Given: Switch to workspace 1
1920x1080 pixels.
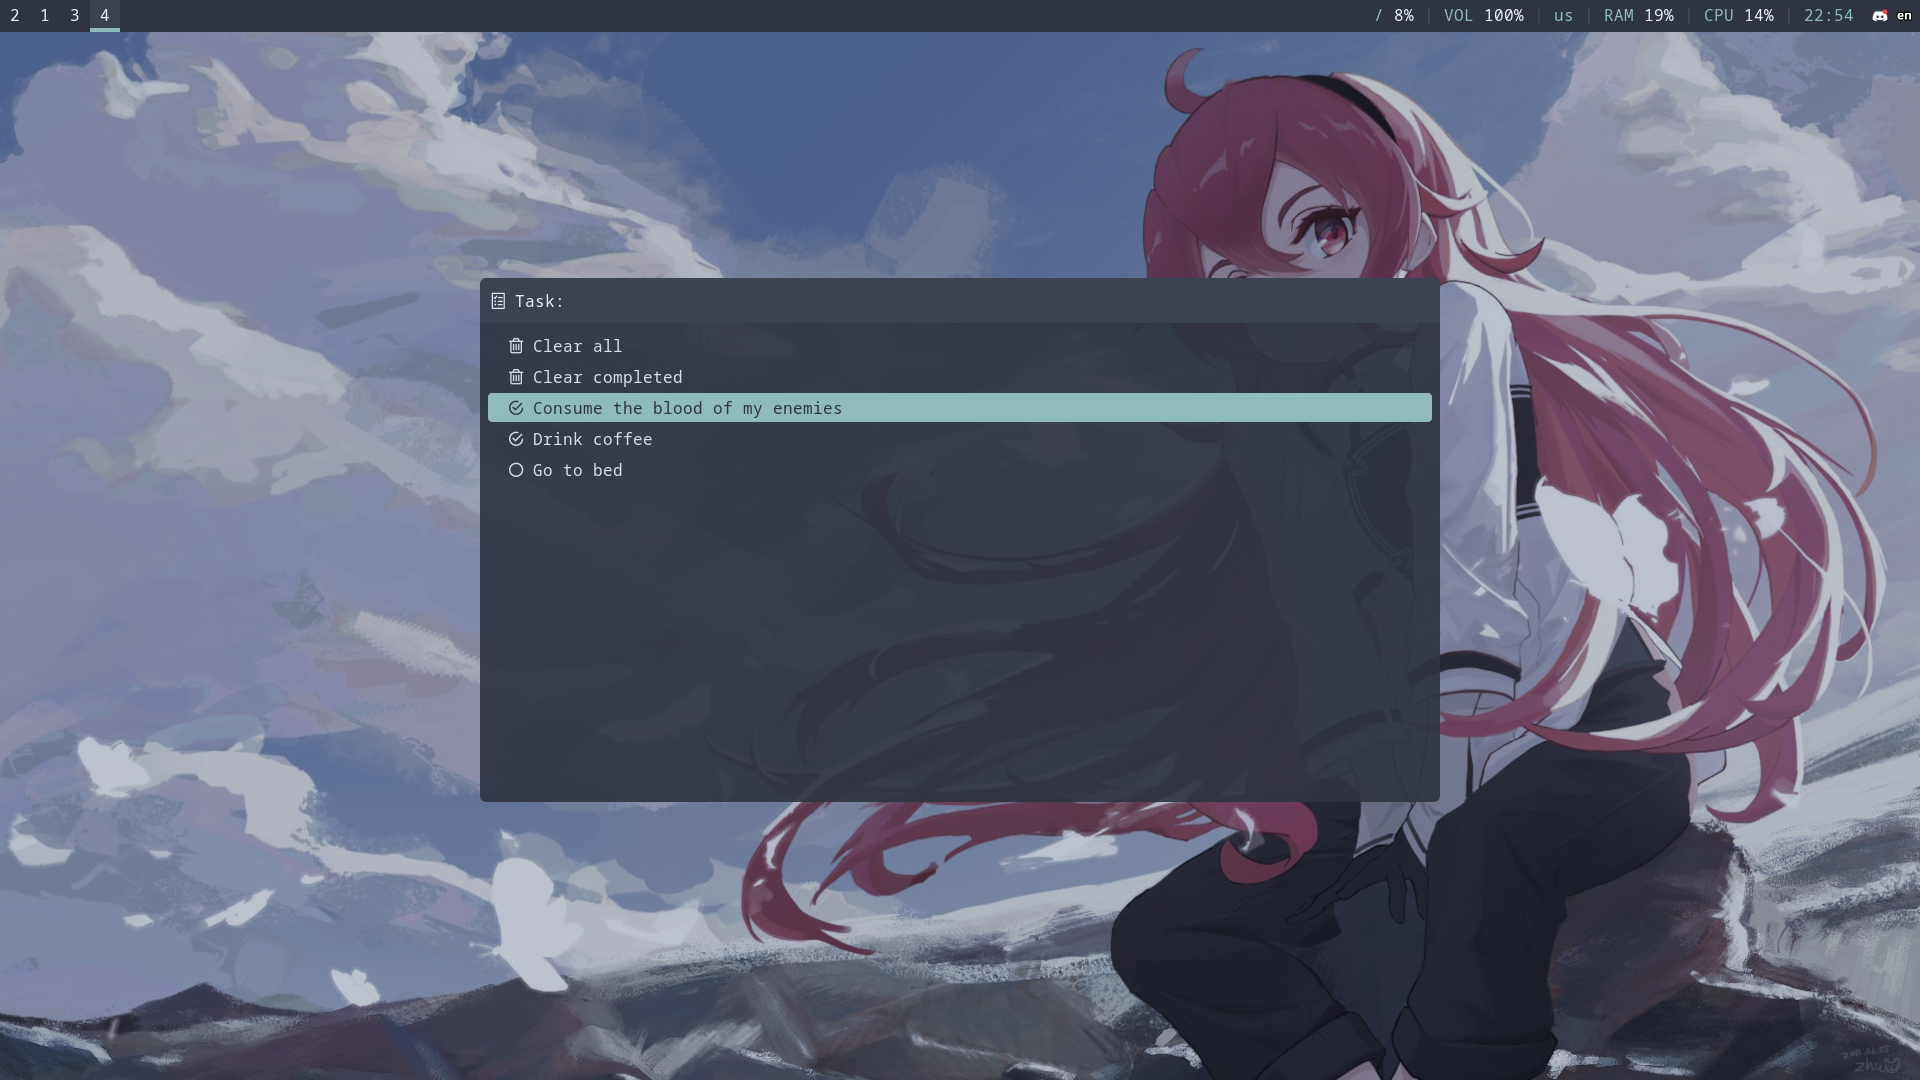Looking at the screenshot, I should [45, 16].
